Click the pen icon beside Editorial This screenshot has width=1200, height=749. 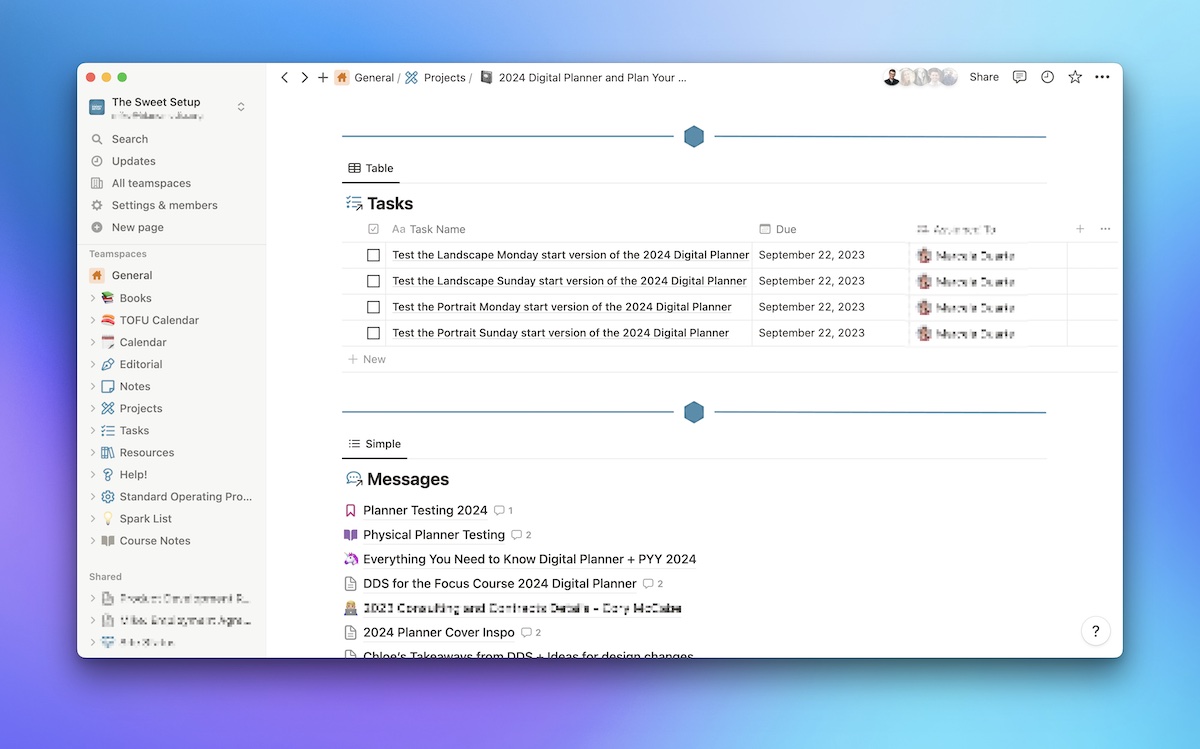point(108,364)
